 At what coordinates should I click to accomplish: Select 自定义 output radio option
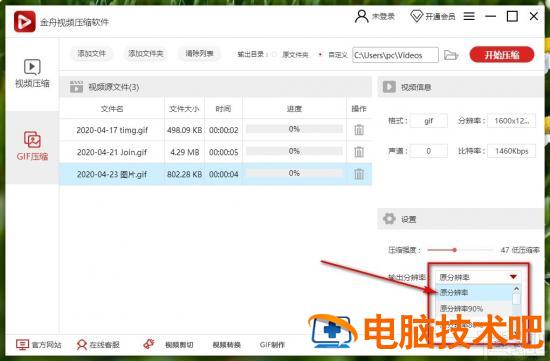point(320,55)
